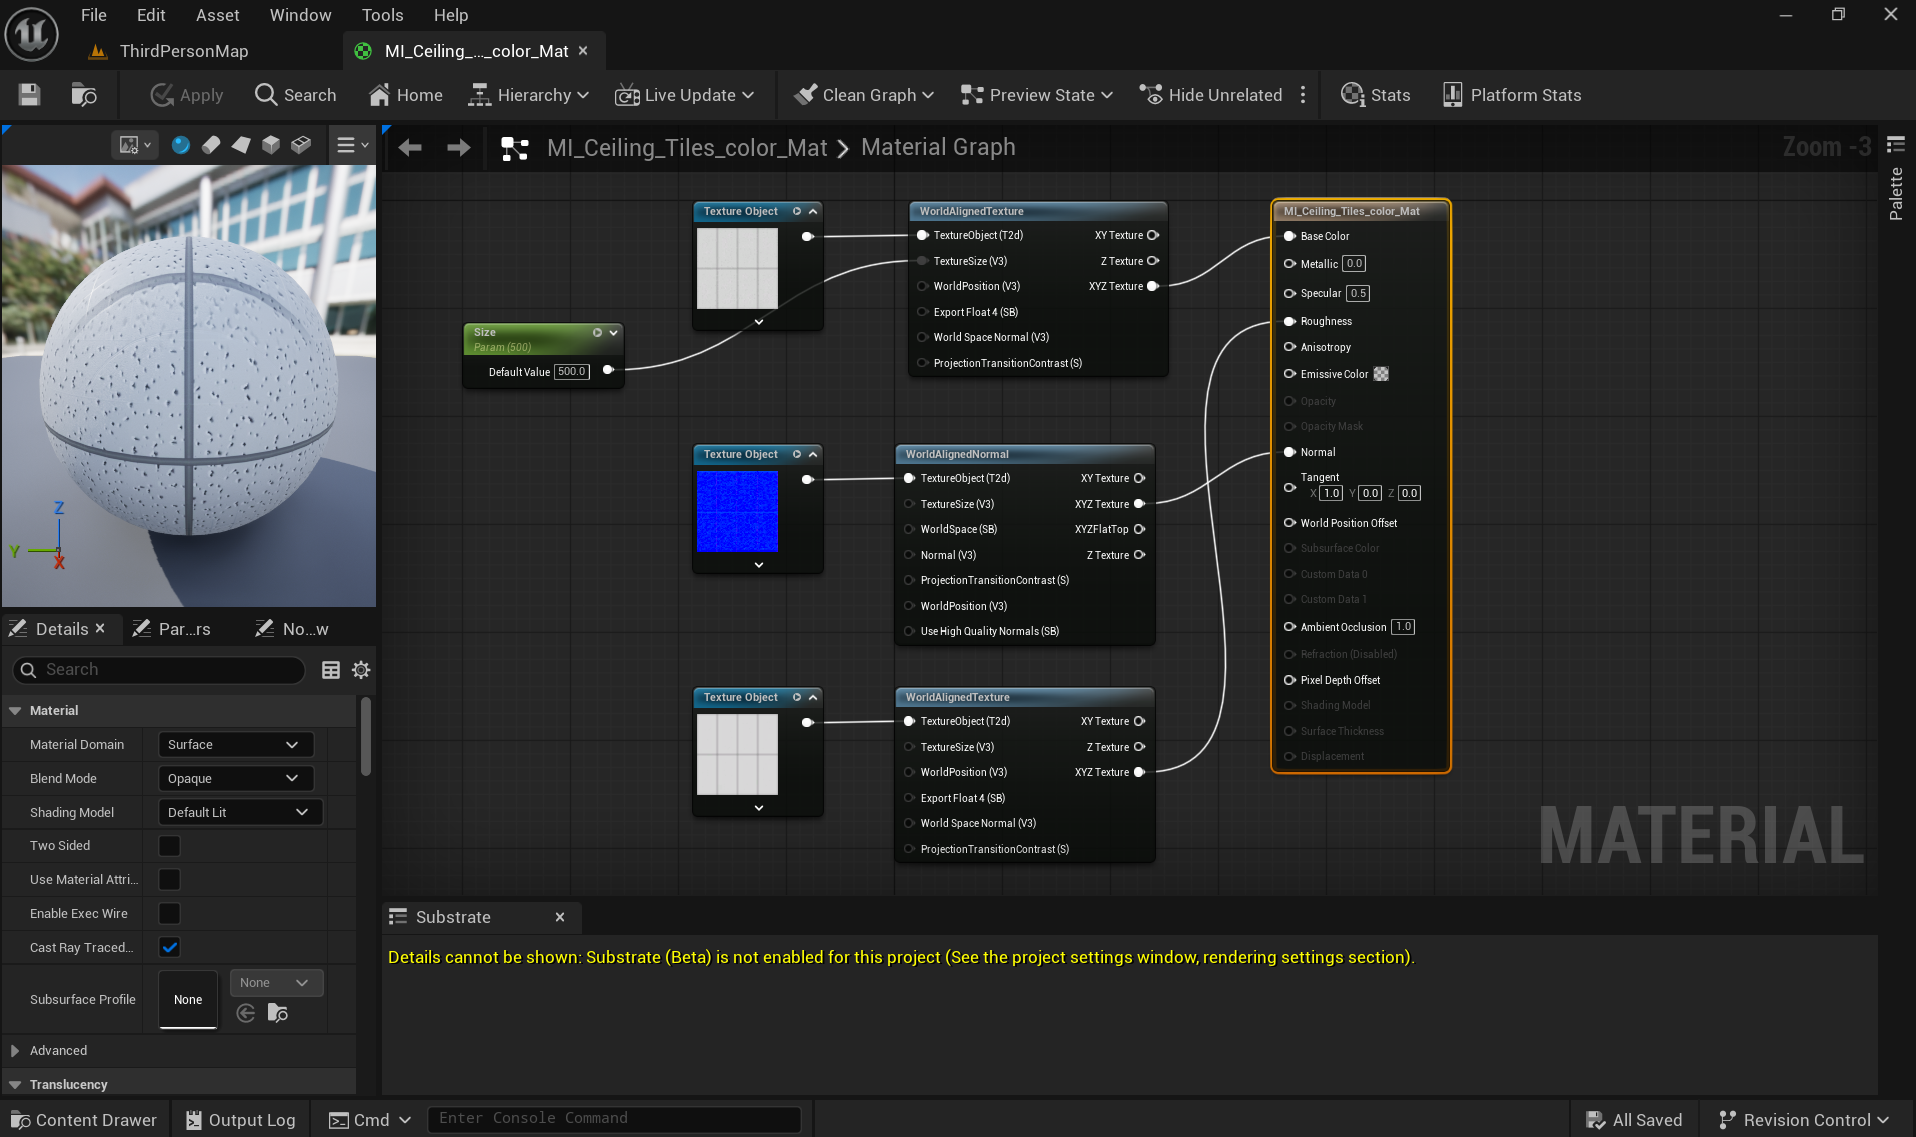Click the Save asset icon

(29, 95)
